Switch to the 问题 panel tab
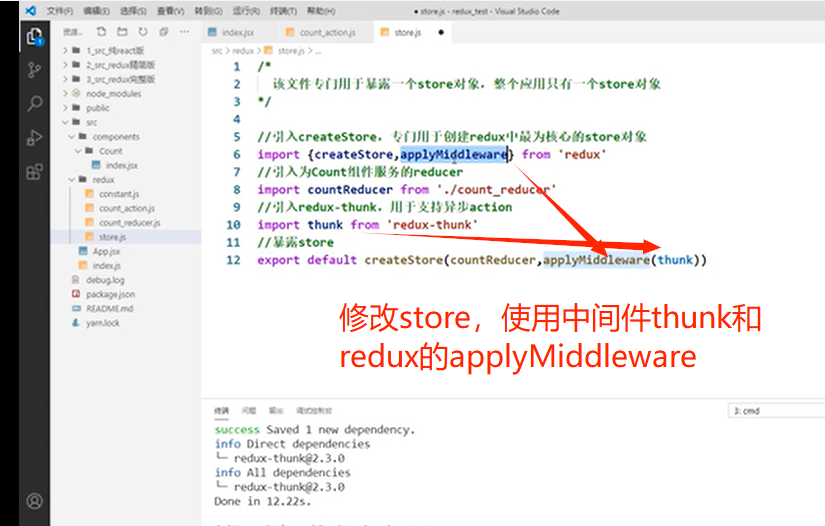The height and width of the screenshot is (526, 825). (249, 410)
